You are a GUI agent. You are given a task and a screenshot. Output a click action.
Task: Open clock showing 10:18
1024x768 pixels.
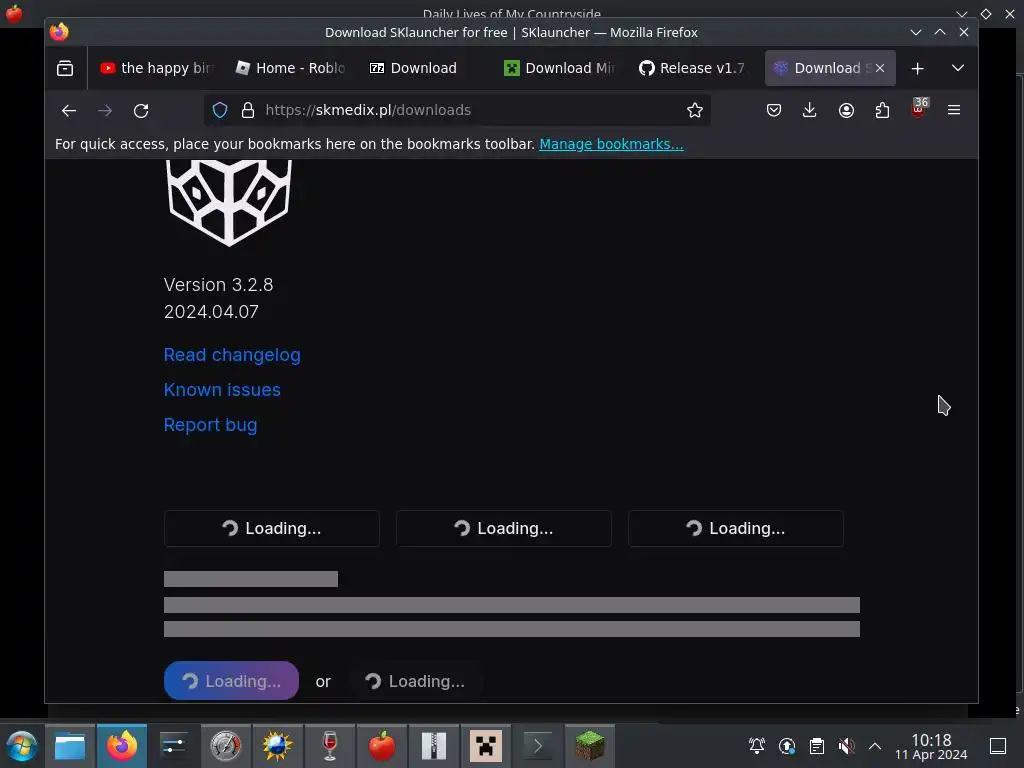click(931, 746)
